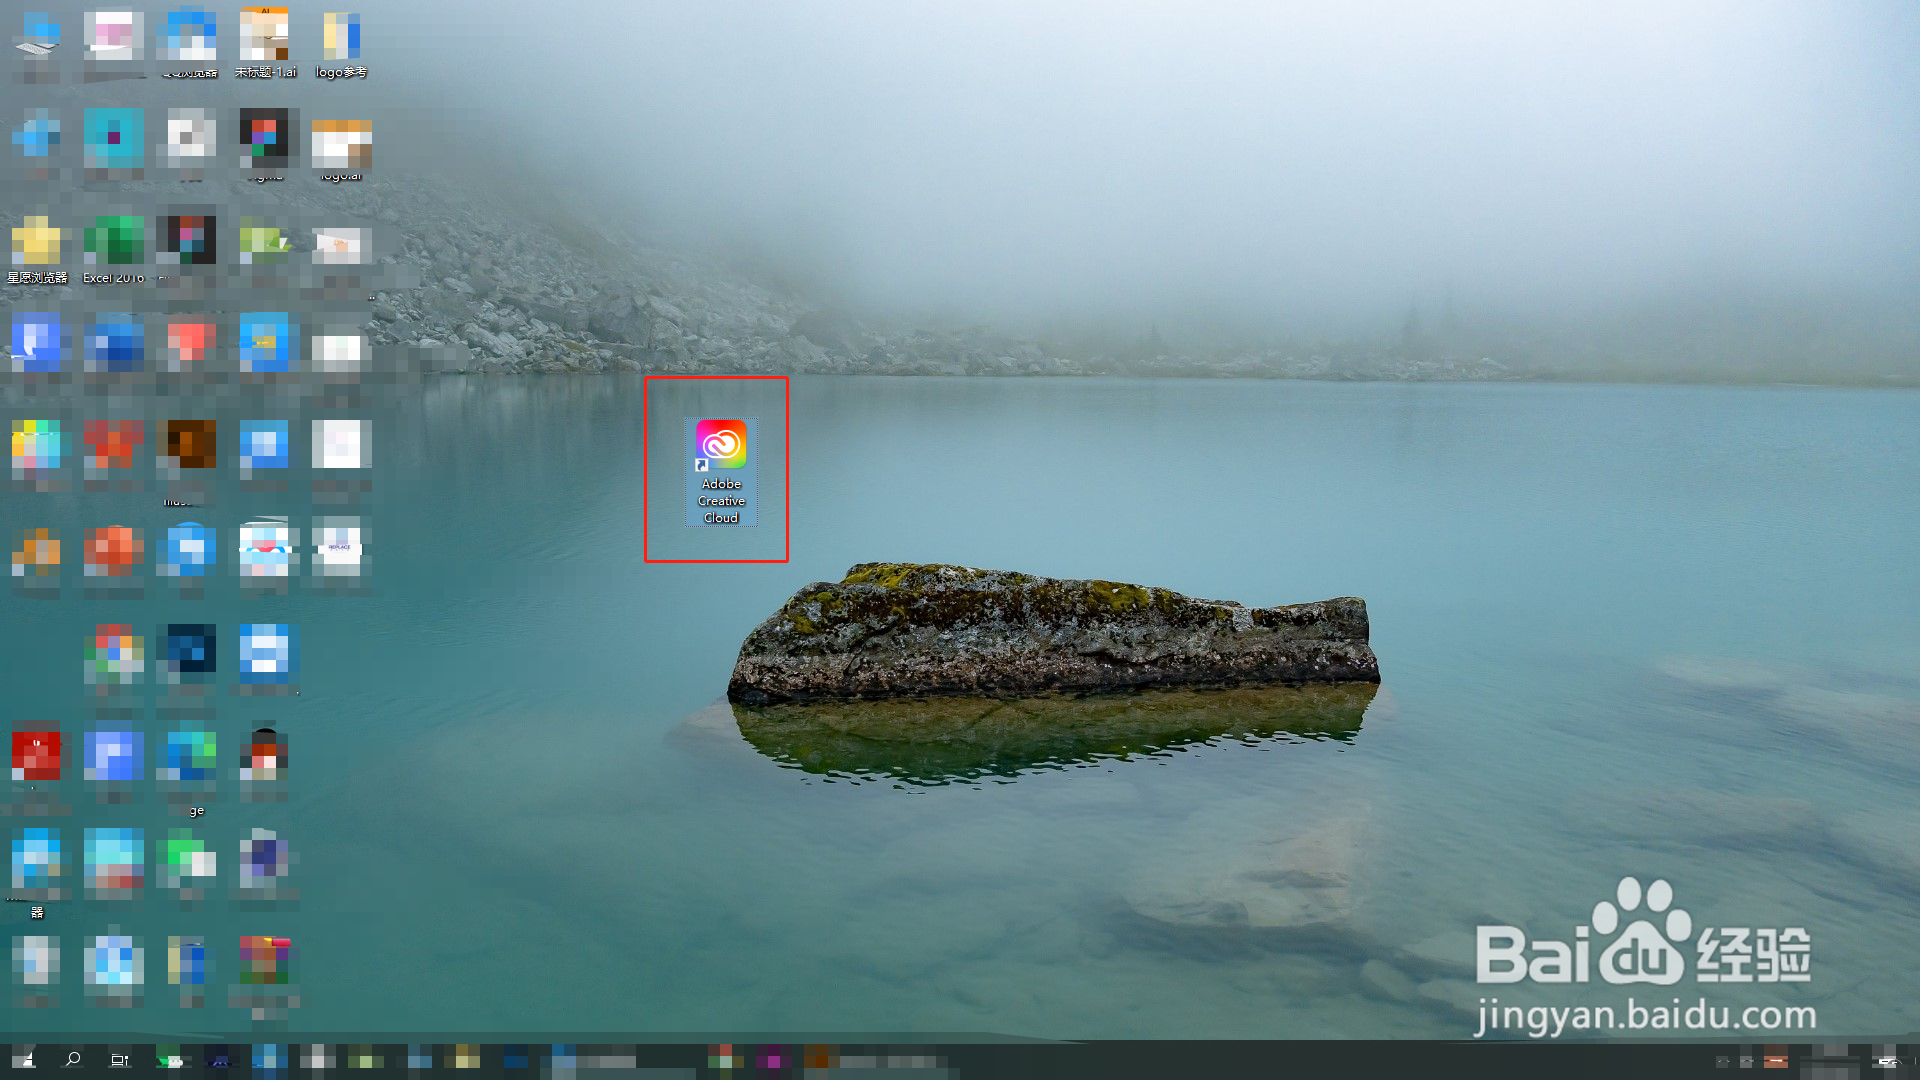
Task: Open the WeChat icon in the taskbar
Action: [172, 1060]
